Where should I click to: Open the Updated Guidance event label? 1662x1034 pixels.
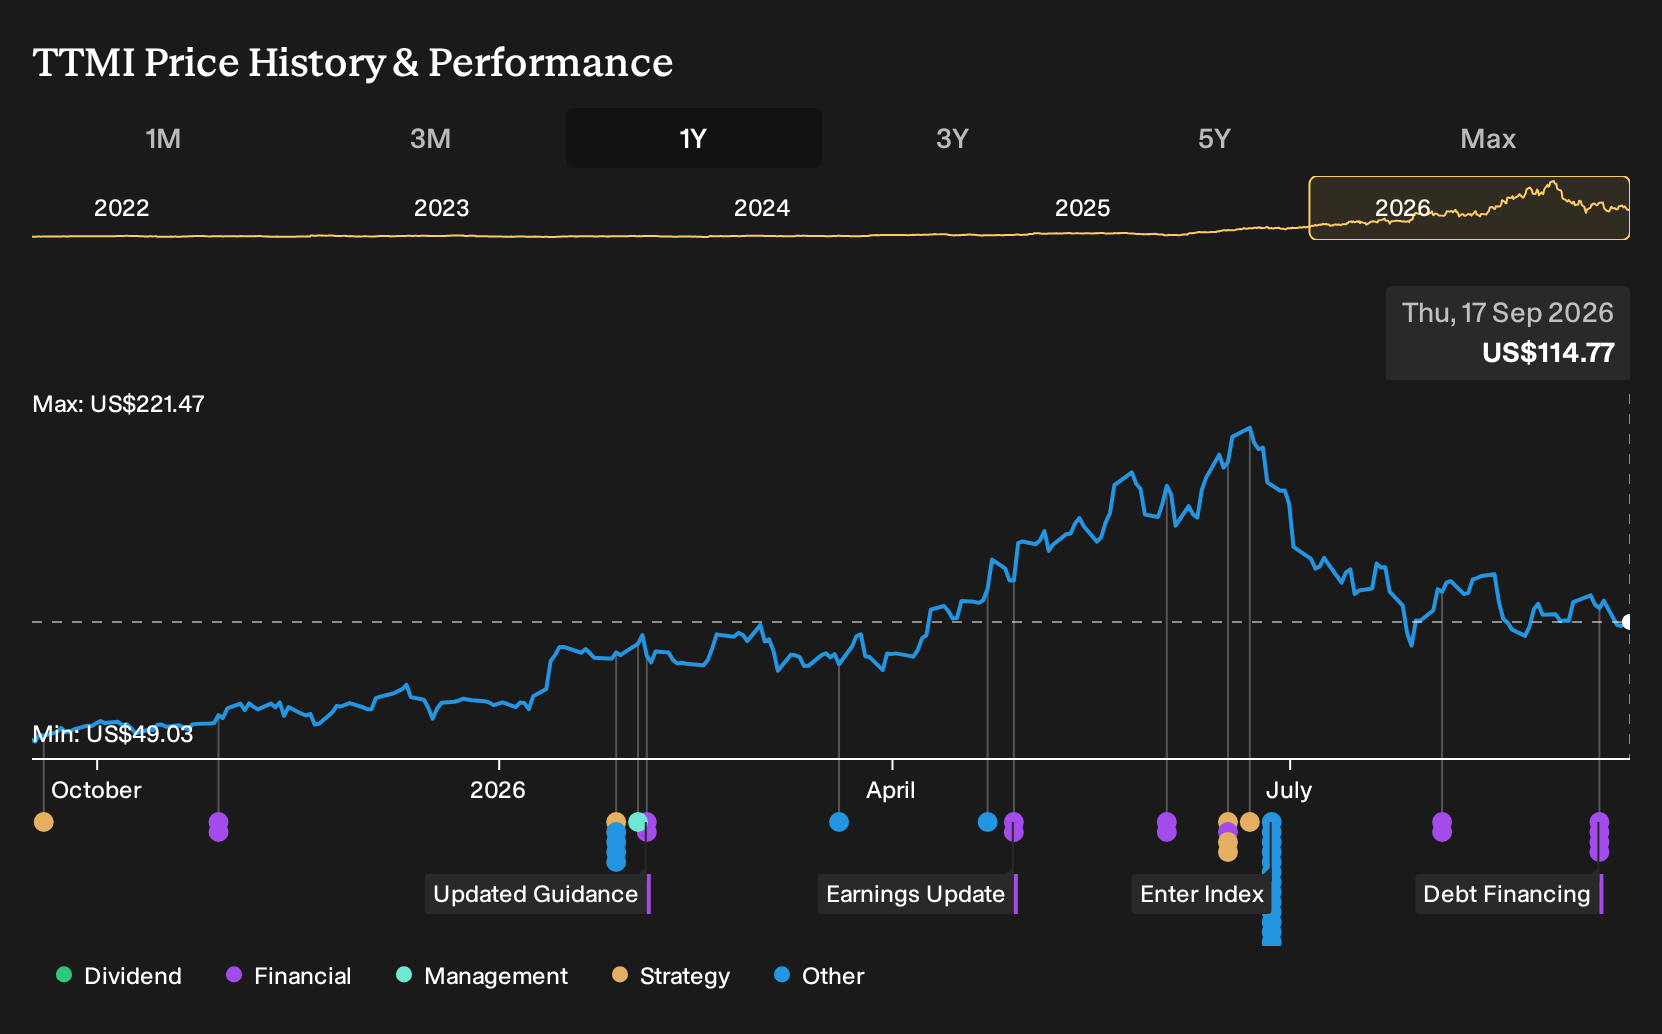coord(538,894)
